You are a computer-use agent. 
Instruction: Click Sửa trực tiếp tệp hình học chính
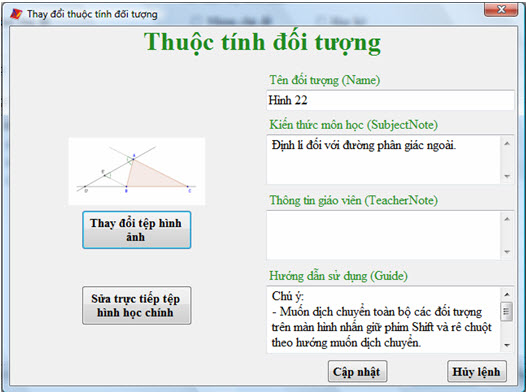click(x=137, y=305)
